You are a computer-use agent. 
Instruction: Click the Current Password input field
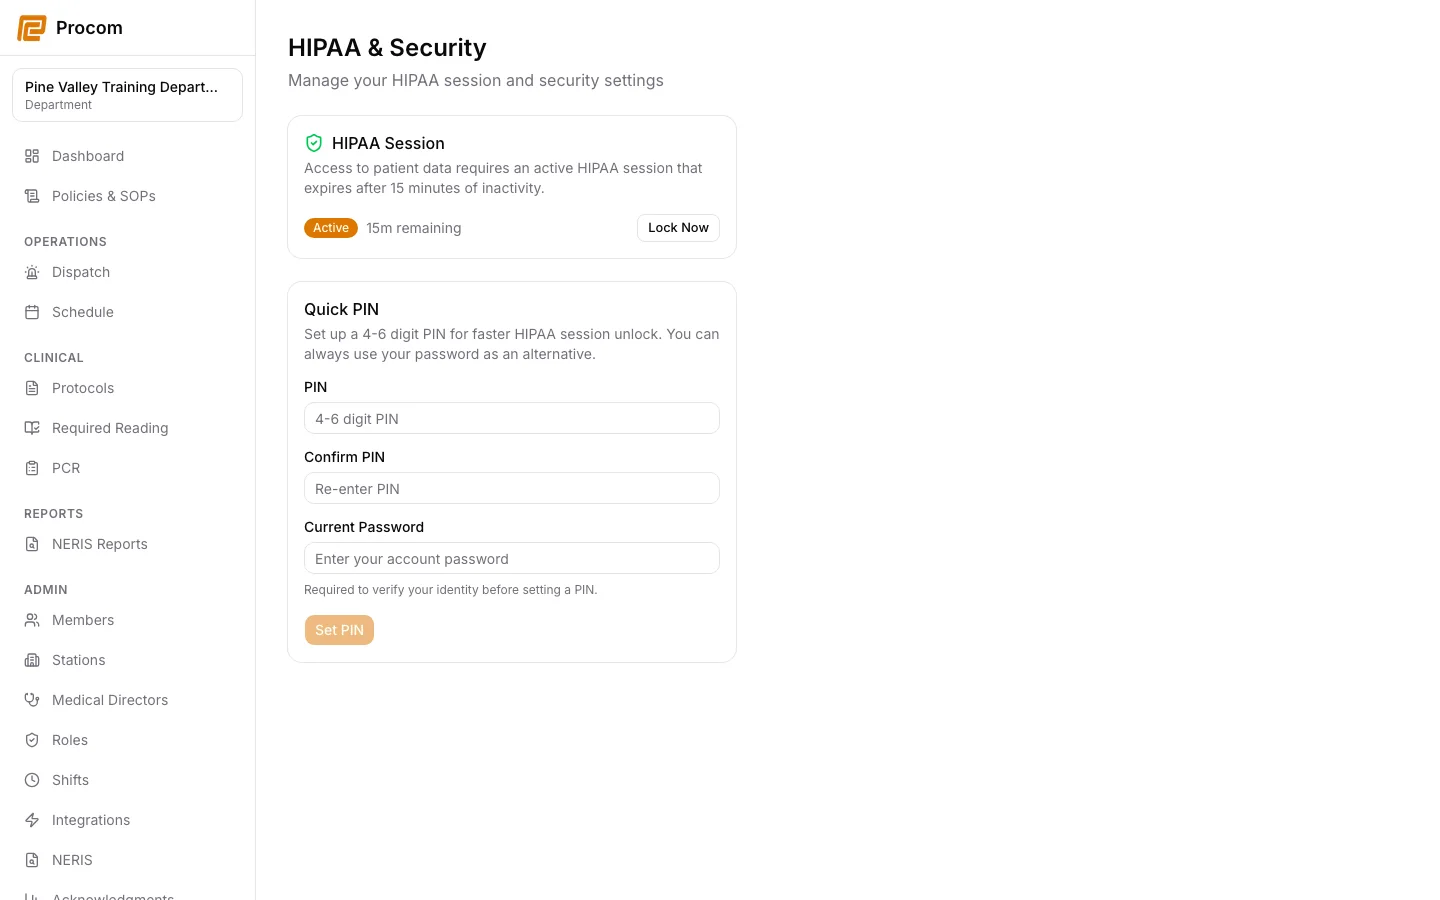click(512, 558)
